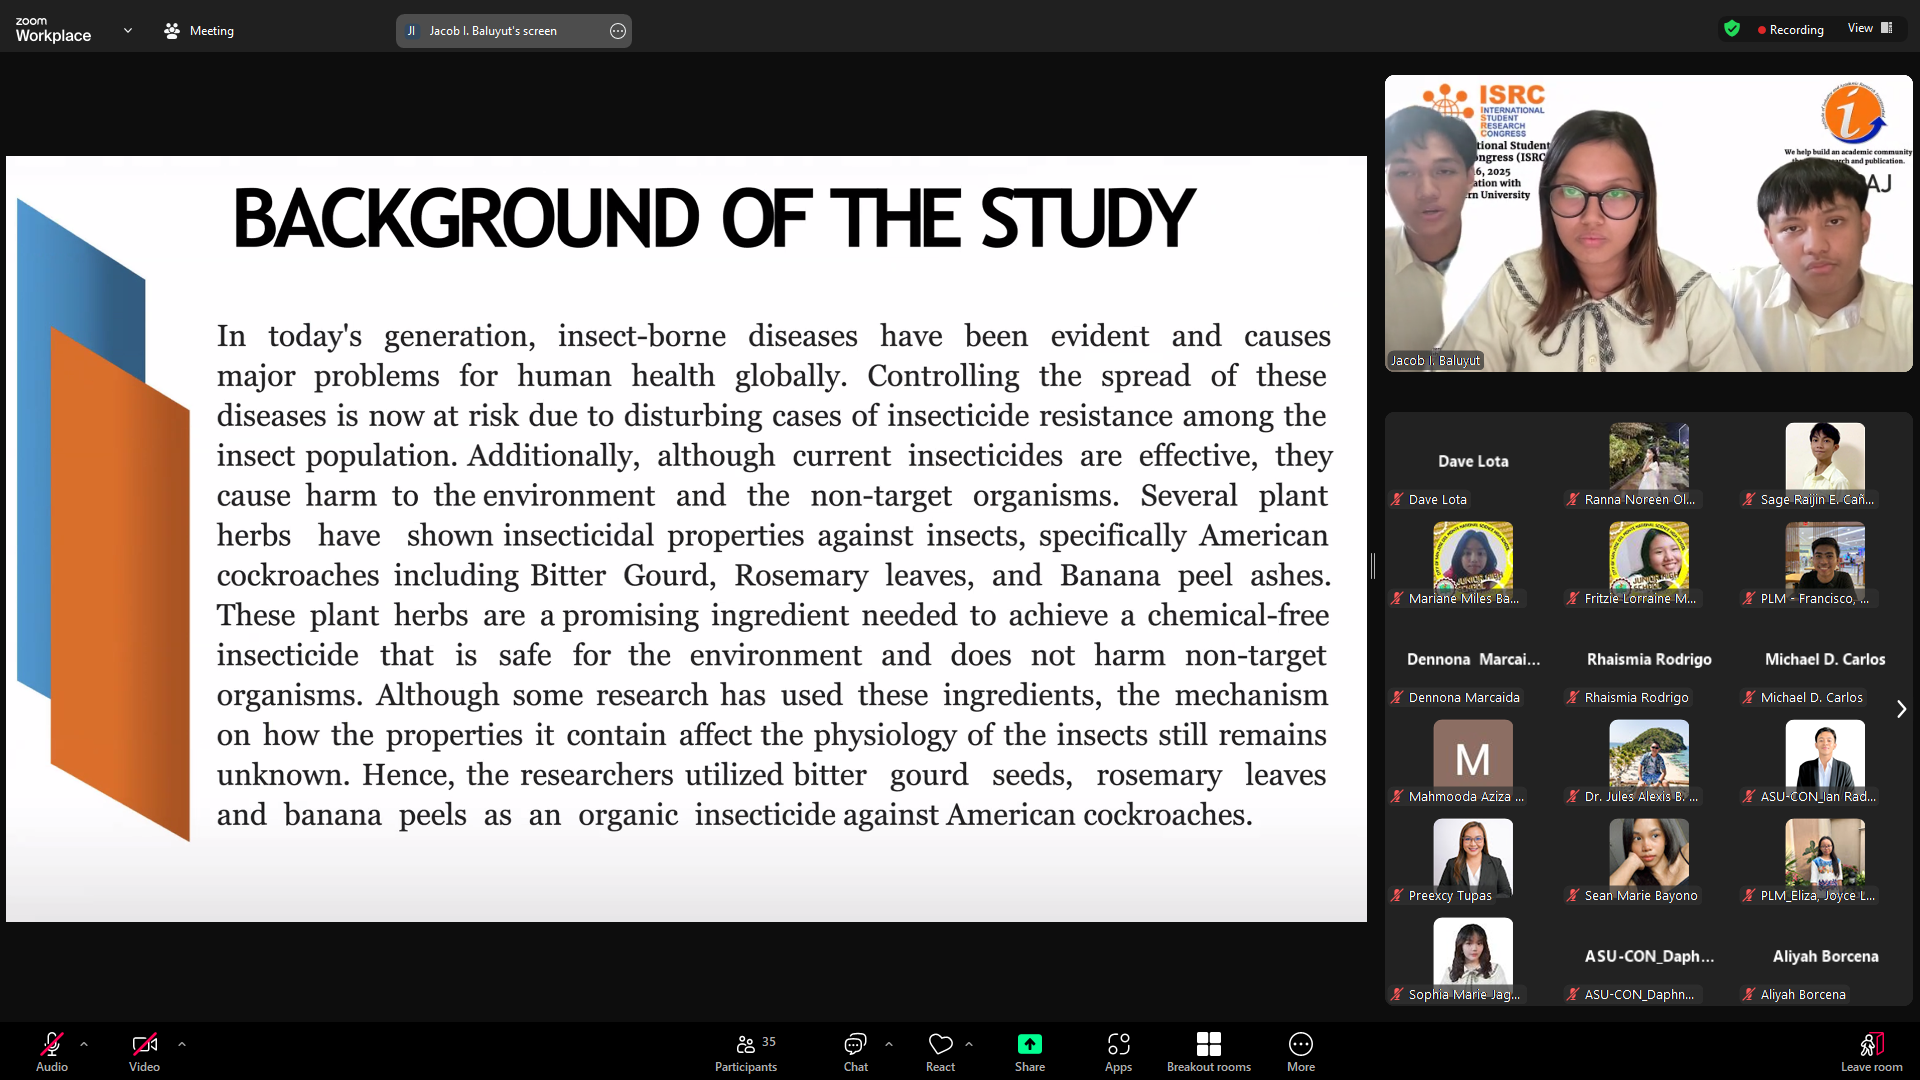
Task: Open the Apps panel
Action: 1118,1052
